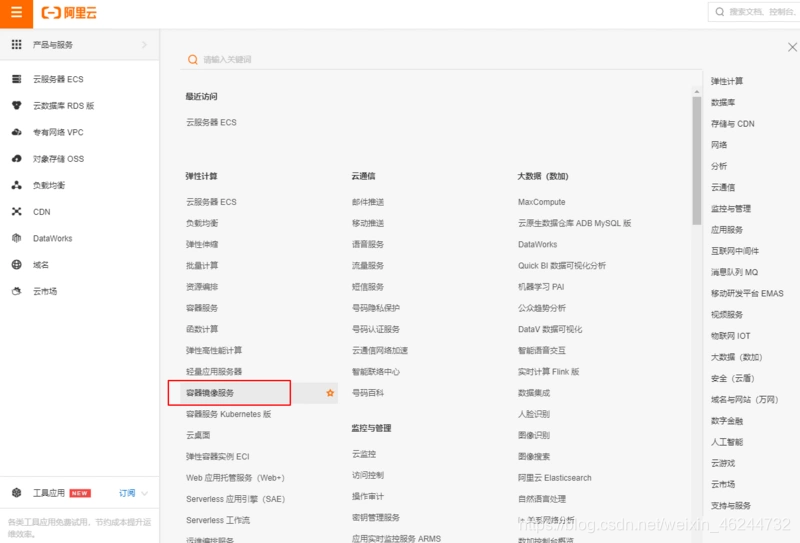The width and height of the screenshot is (800, 543).
Task: Open 访问控制 product link
Action: [368, 475]
